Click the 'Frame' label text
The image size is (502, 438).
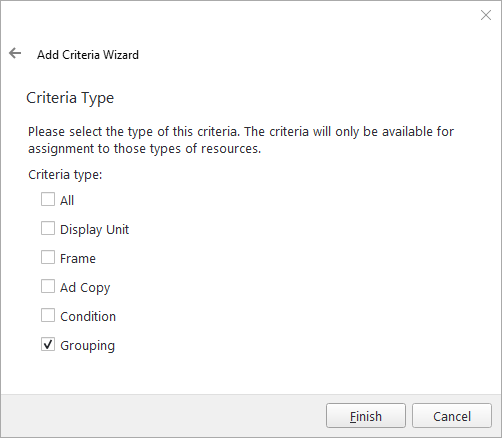pos(78,259)
